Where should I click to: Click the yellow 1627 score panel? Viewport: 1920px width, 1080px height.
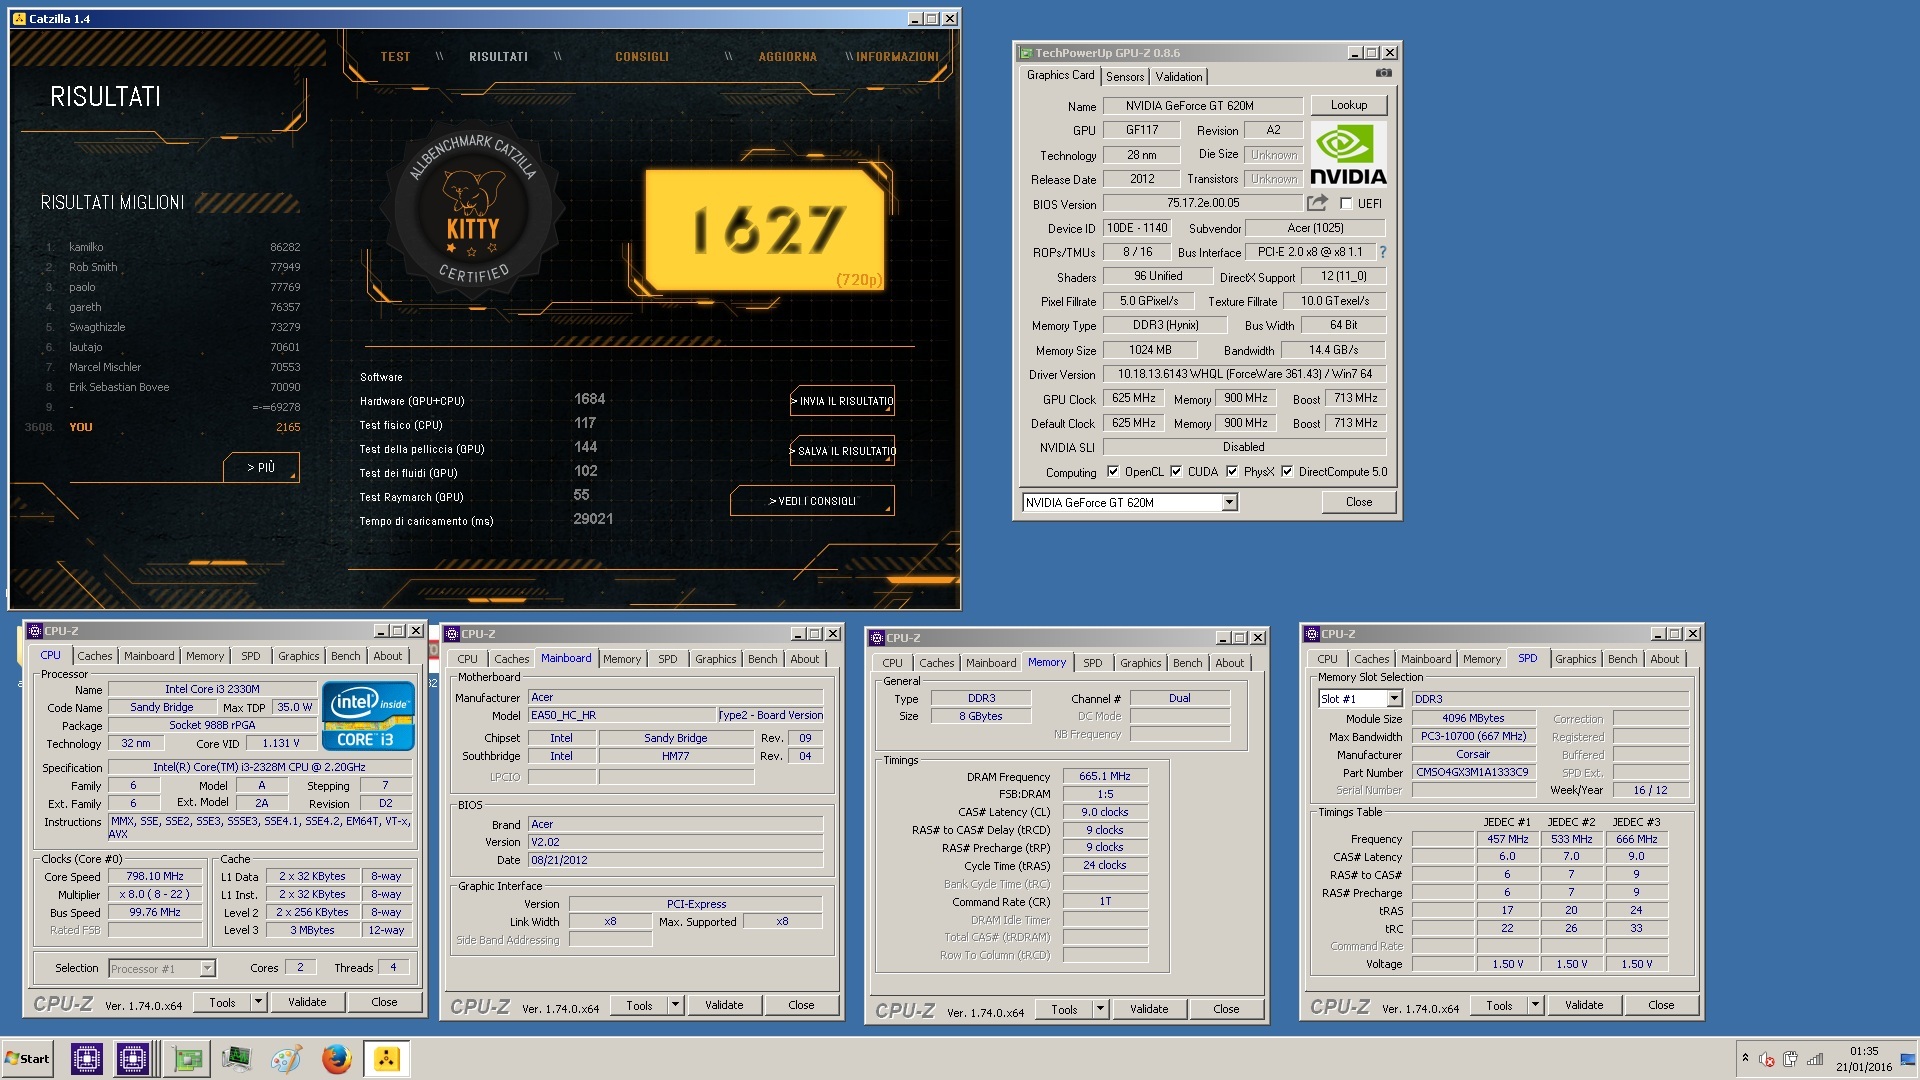pyautogui.click(x=765, y=230)
